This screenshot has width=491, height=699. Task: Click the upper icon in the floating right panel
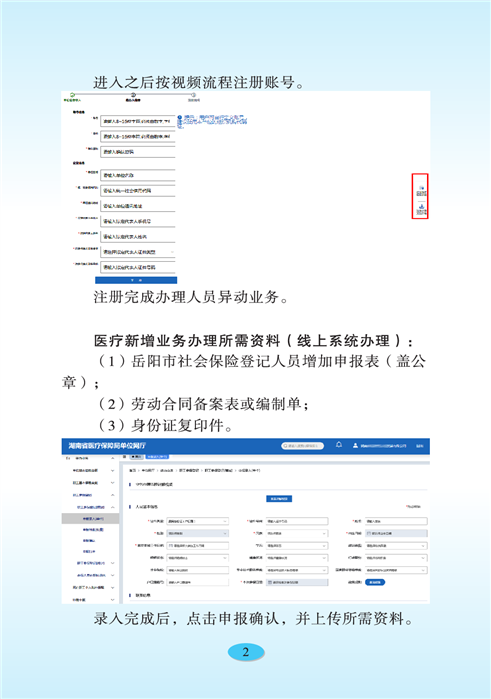pos(421,188)
